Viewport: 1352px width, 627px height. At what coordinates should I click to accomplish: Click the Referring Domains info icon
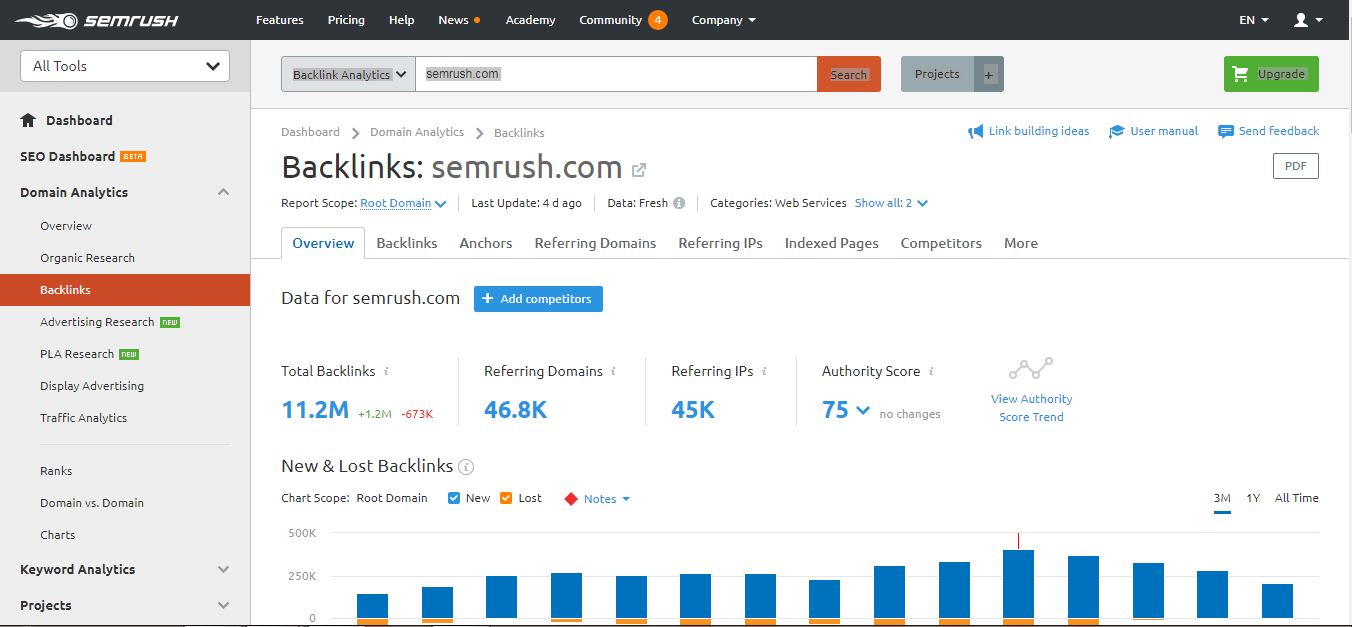click(x=614, y=371)
